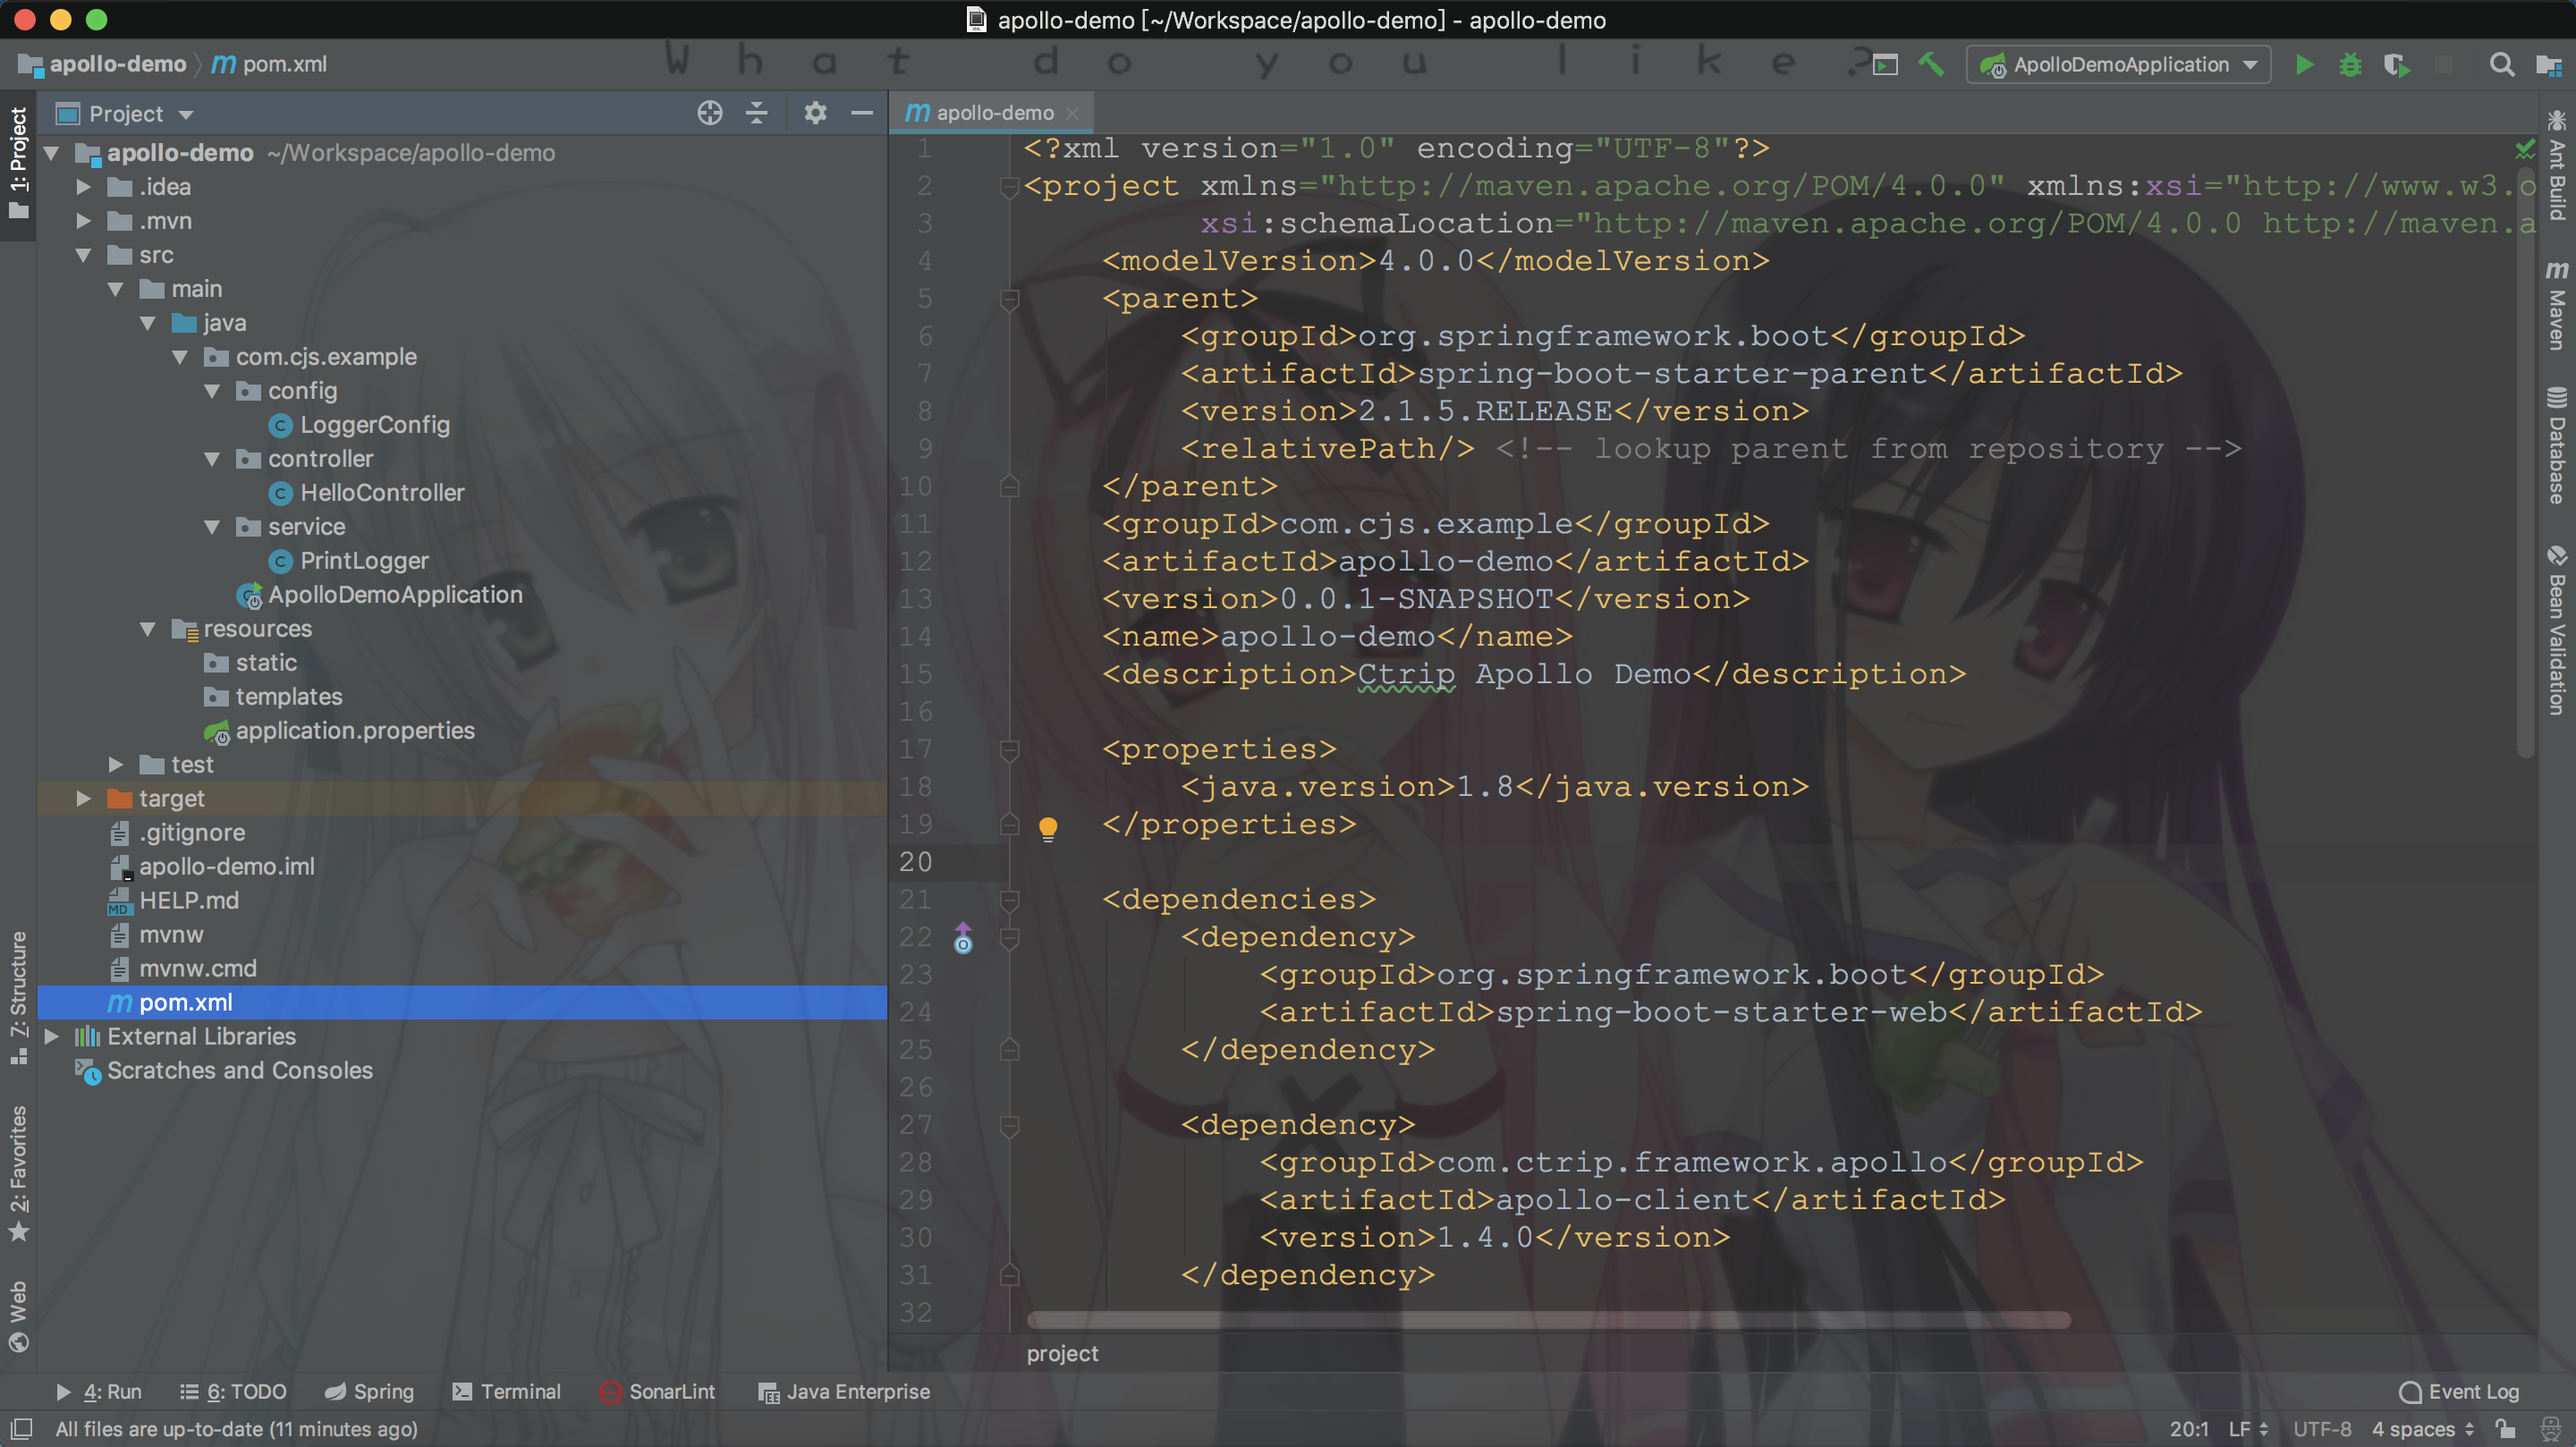Screen dimensions: 2576x1447
Task: Hide the Project panel with minus icon
Action: [x=862, y=113]
